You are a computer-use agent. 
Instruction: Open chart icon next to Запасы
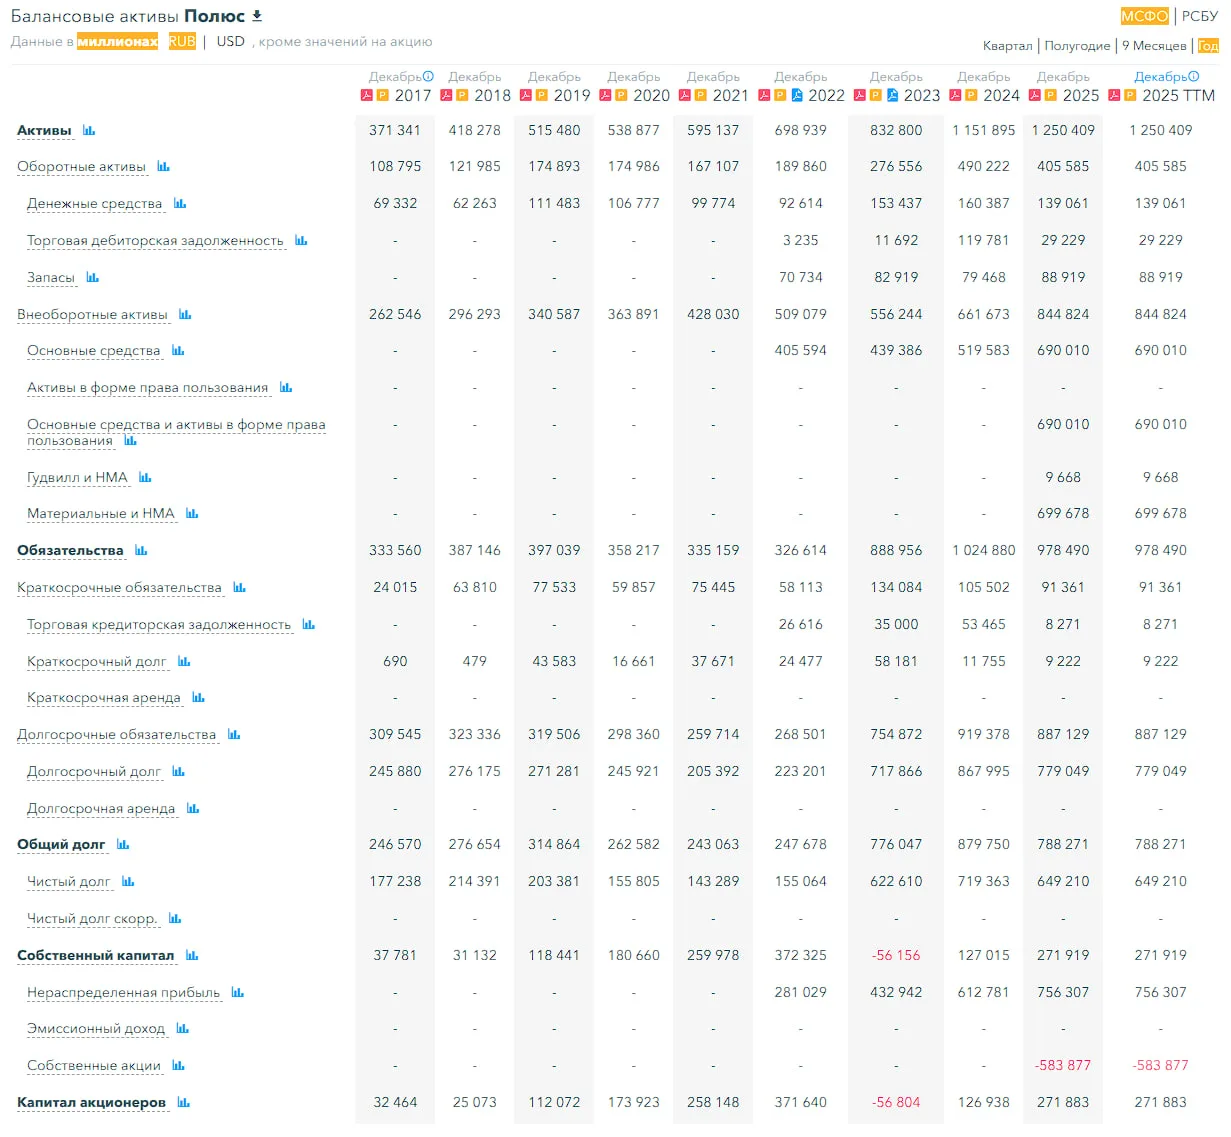[x=93, y=277]
